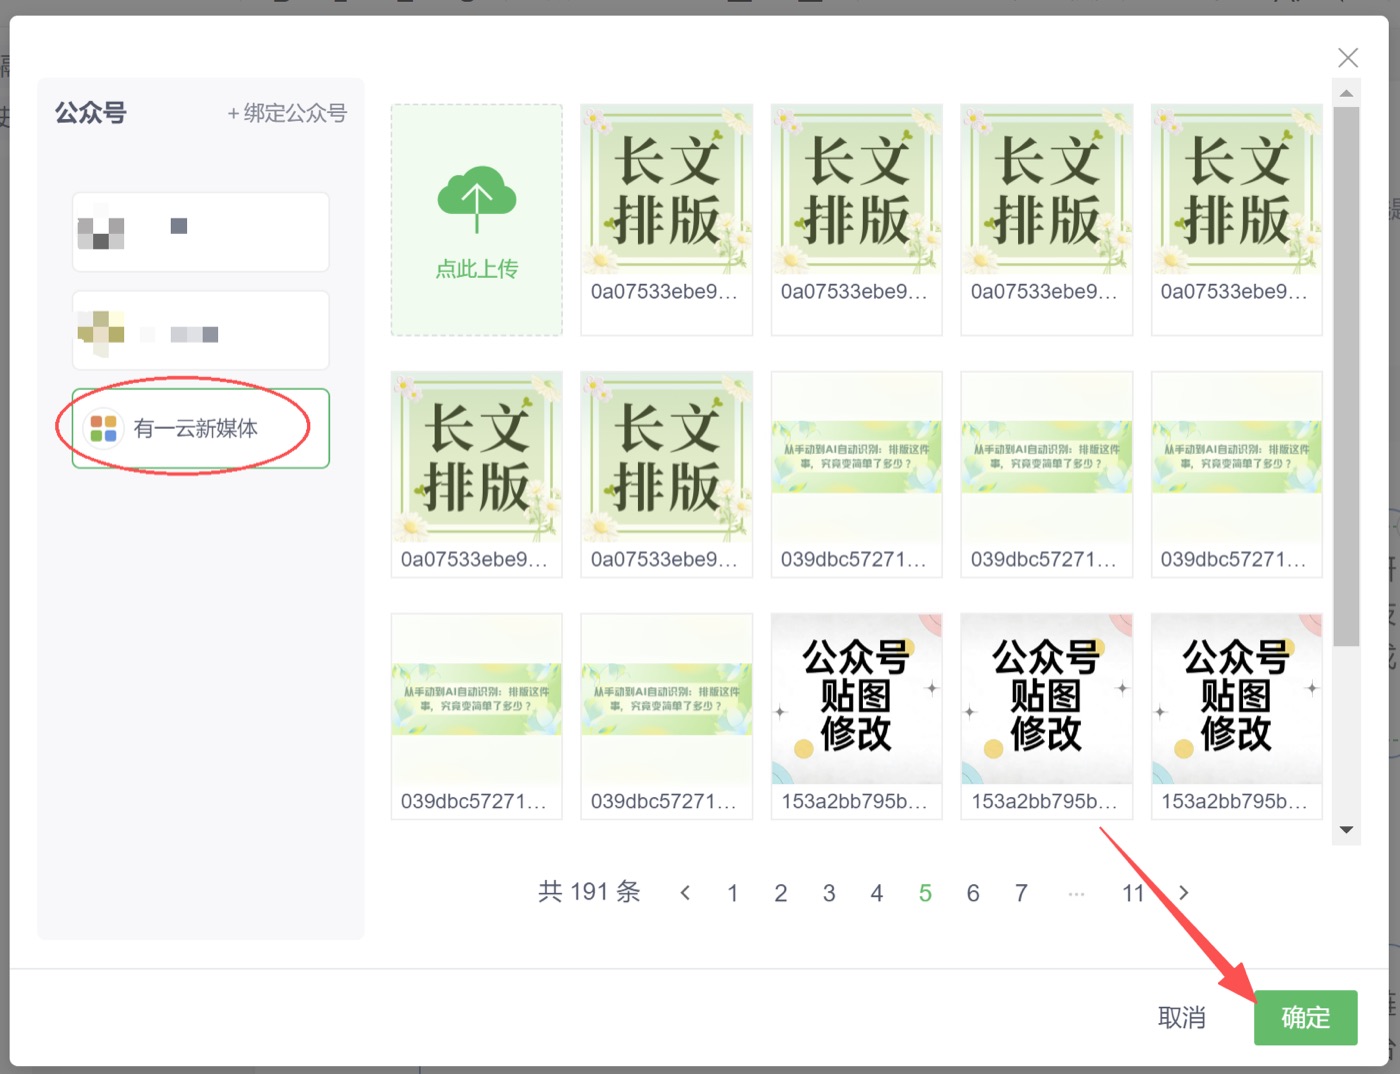
Task: Click 确定 to confirm selection
Action: tap(1306, 1018)
